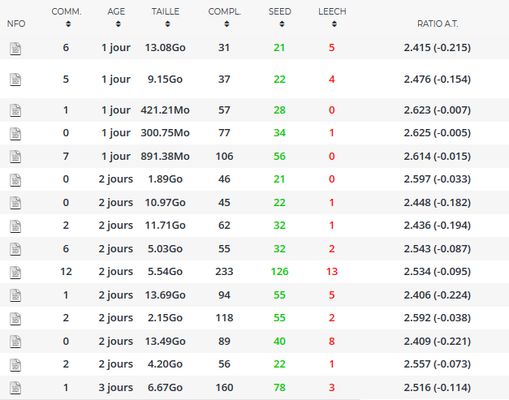This screenshot has width=509, height=400.
Task: Sort by SEED column arrows
Action: coord(282,24)
